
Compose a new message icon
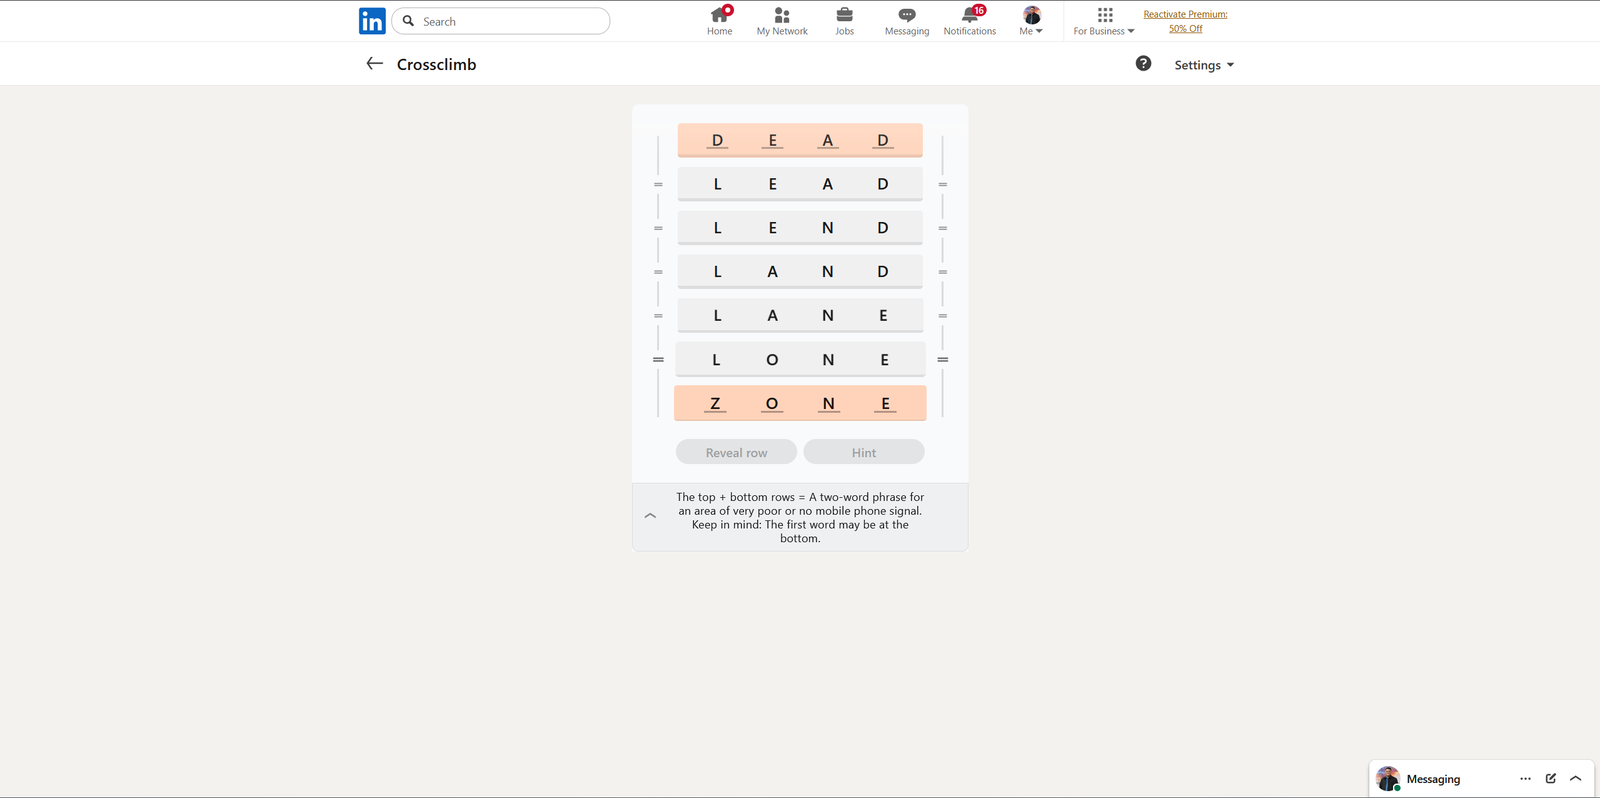pyautogui.click(x=1551, y=779)
